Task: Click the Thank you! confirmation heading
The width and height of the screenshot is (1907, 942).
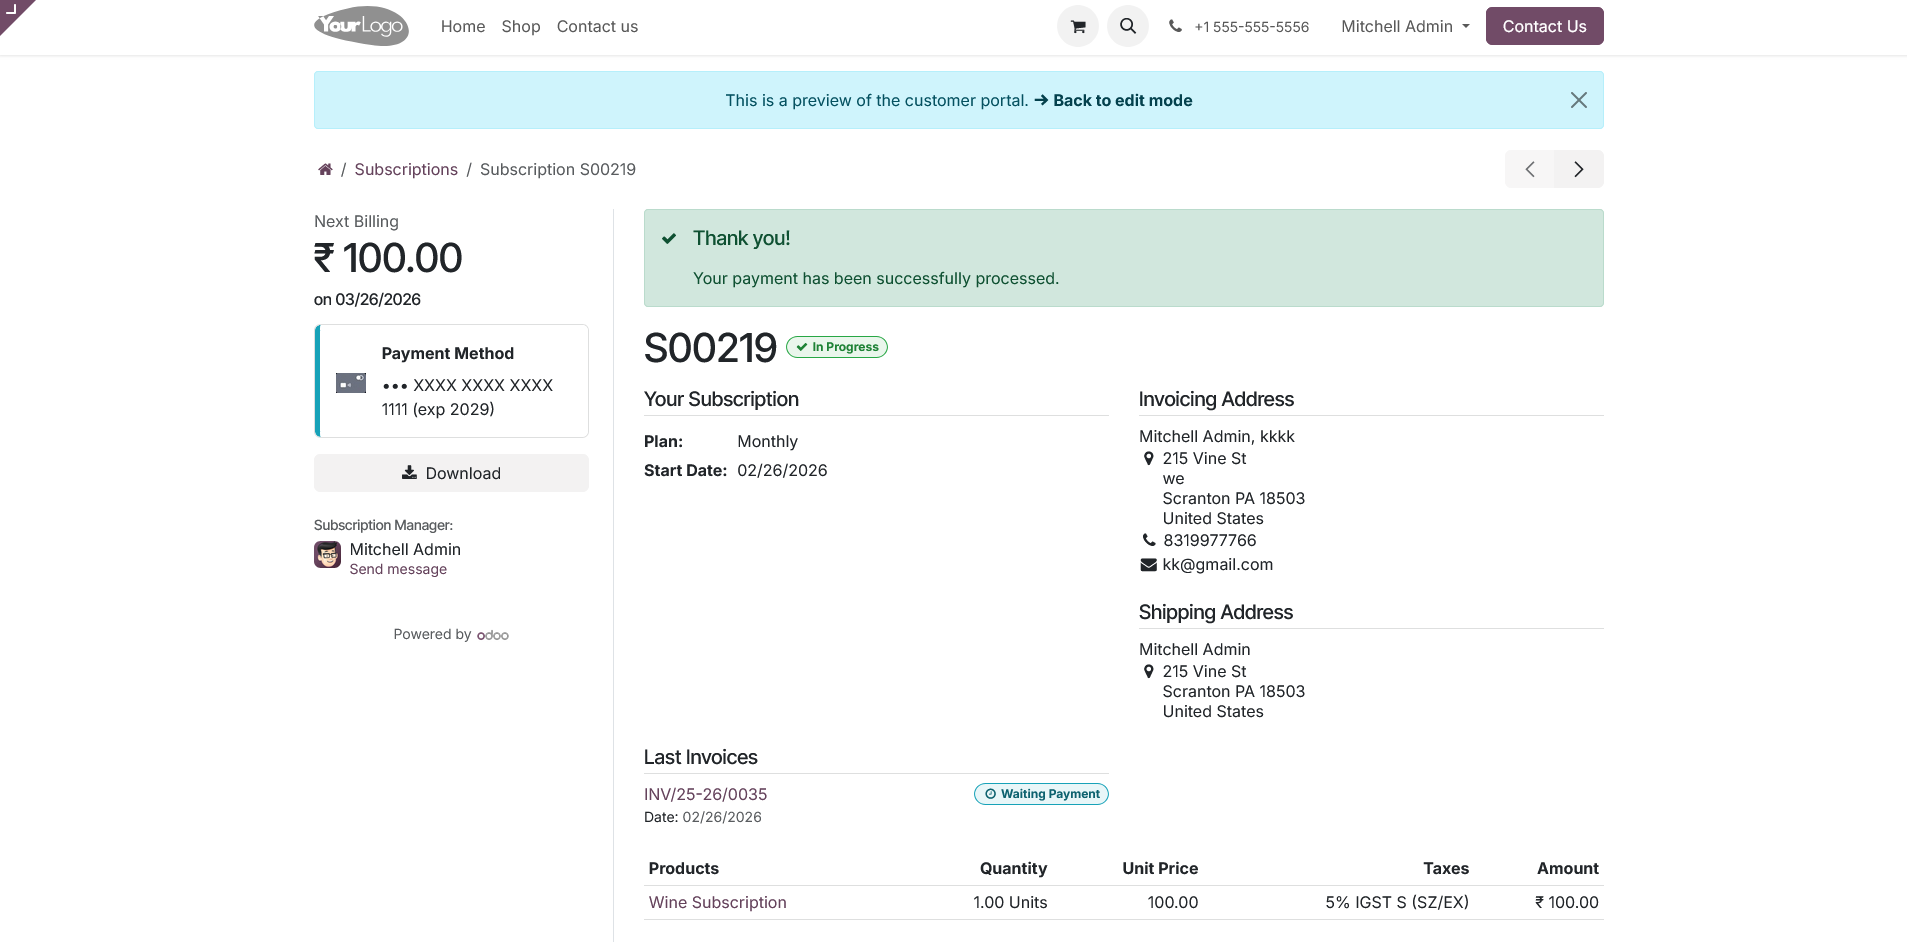Action: pyautogui.click(x=741, y=238)
